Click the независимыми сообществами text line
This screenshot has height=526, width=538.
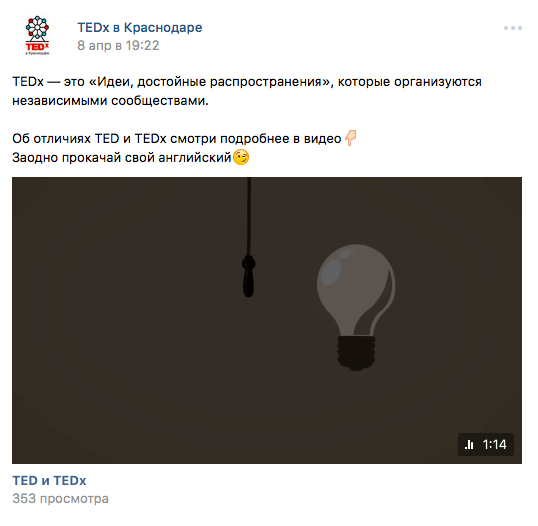pos(110,101)
